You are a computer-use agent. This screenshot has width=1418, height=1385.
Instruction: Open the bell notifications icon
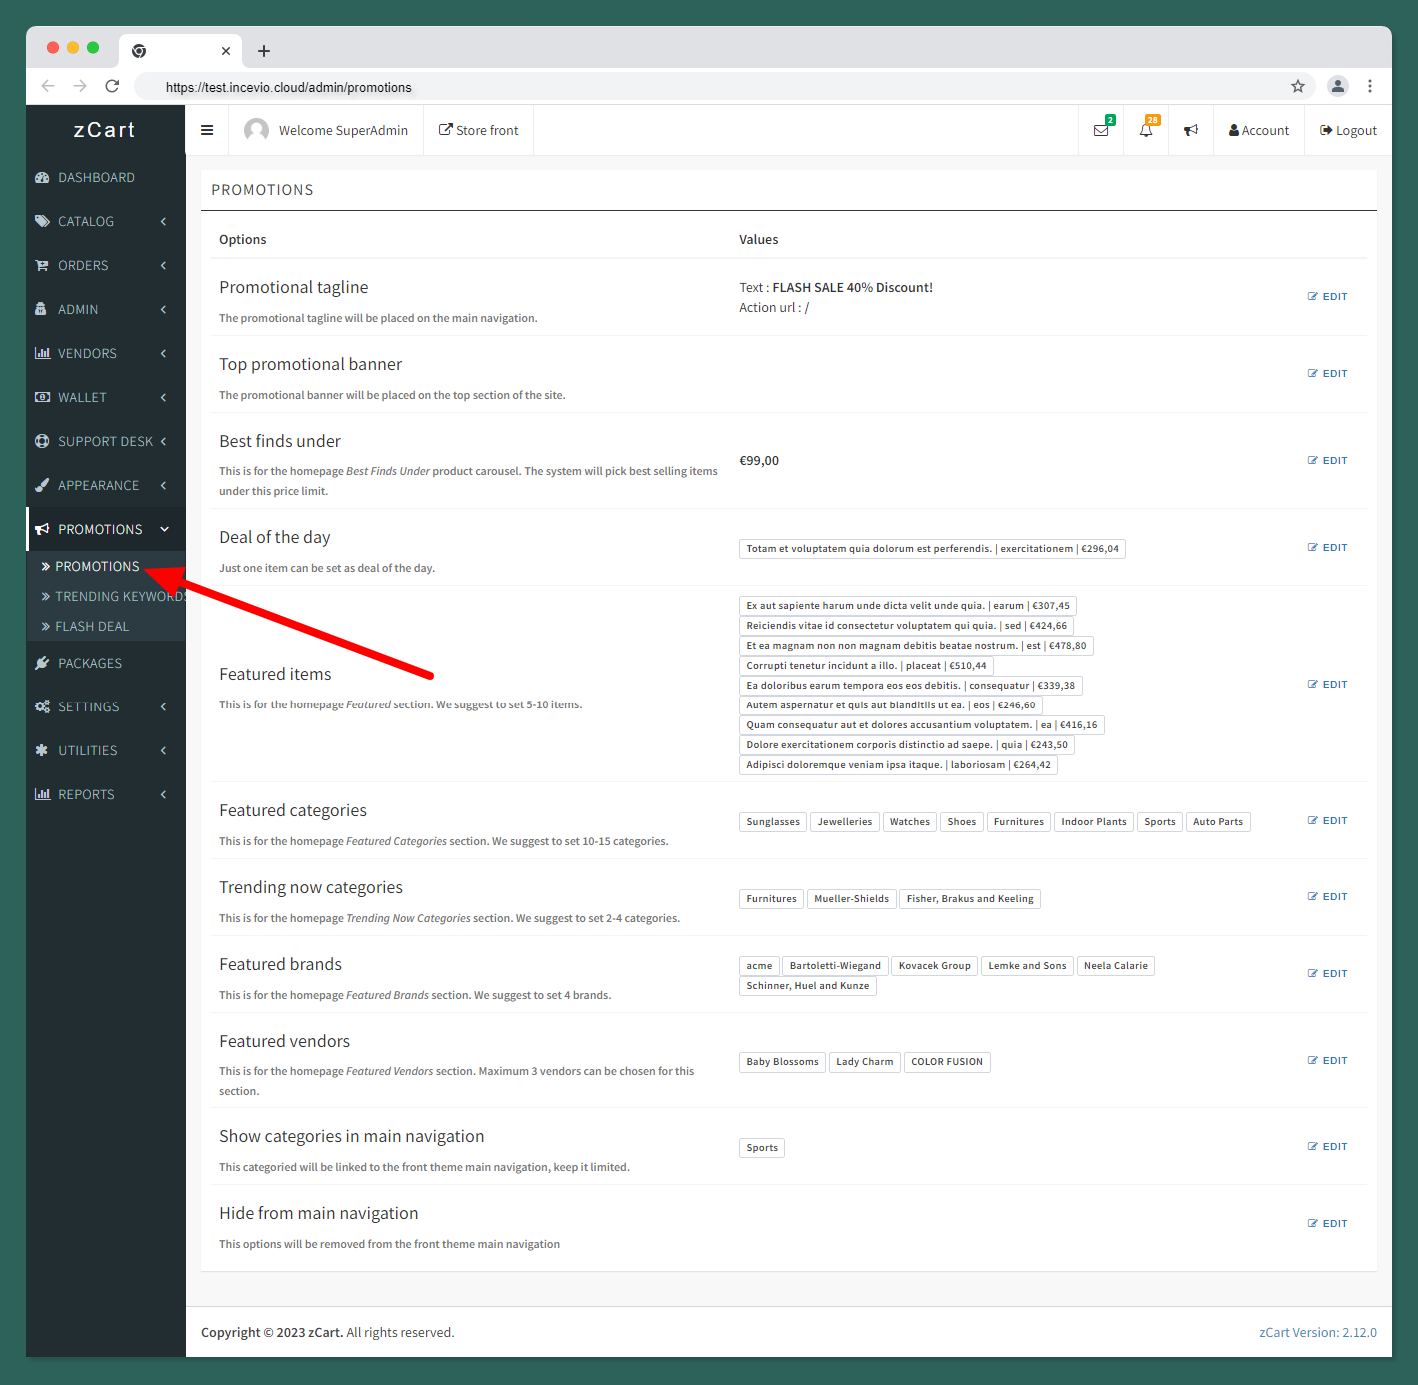[1146, 130]
